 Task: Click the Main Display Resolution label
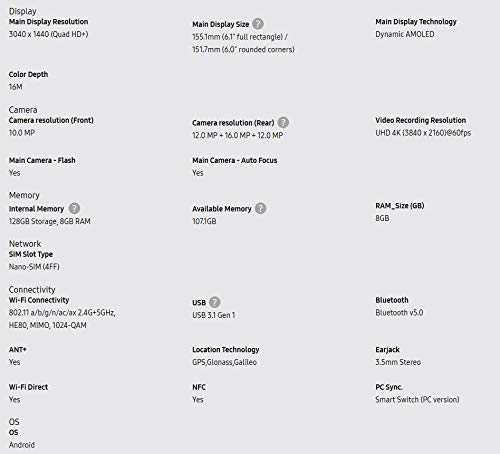49,22
